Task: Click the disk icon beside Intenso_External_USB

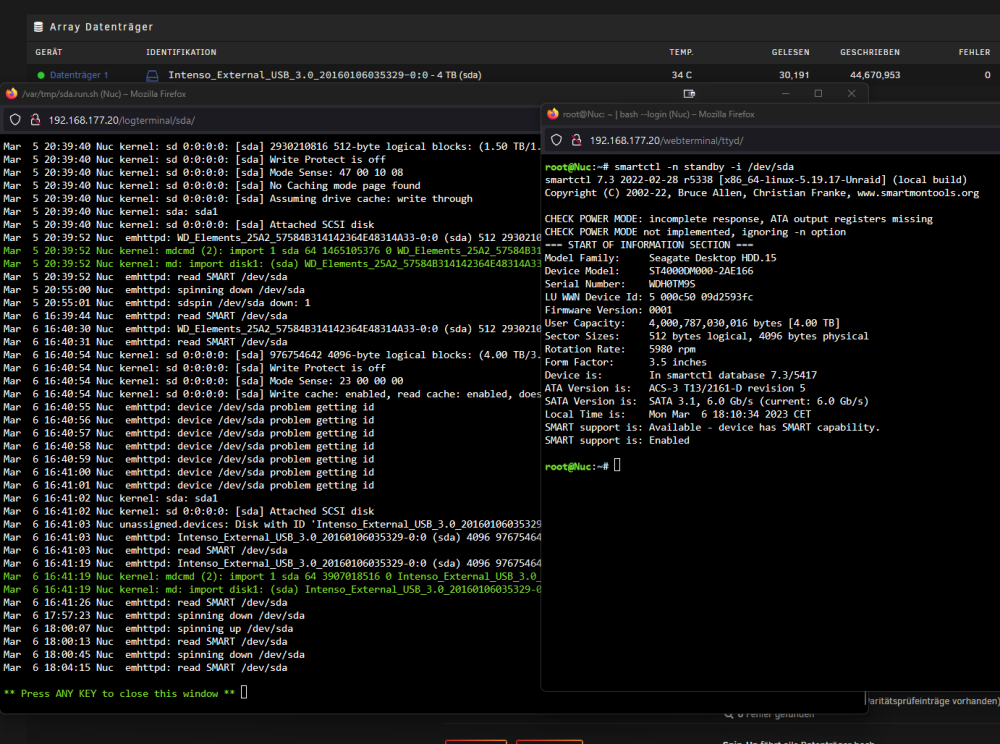Action: click(152, 75)
